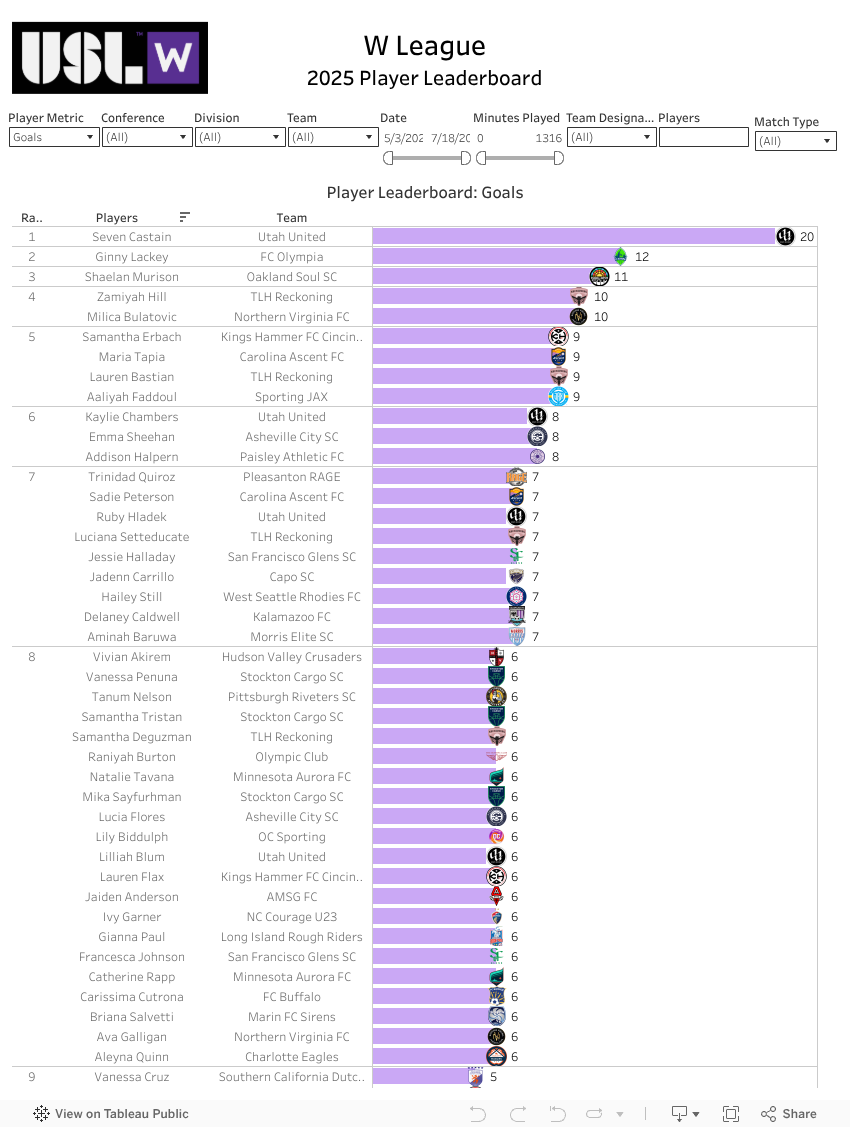Click the sort icon beside Players header
This screenshot has width=850, height=1127.
tap(185, 217)
